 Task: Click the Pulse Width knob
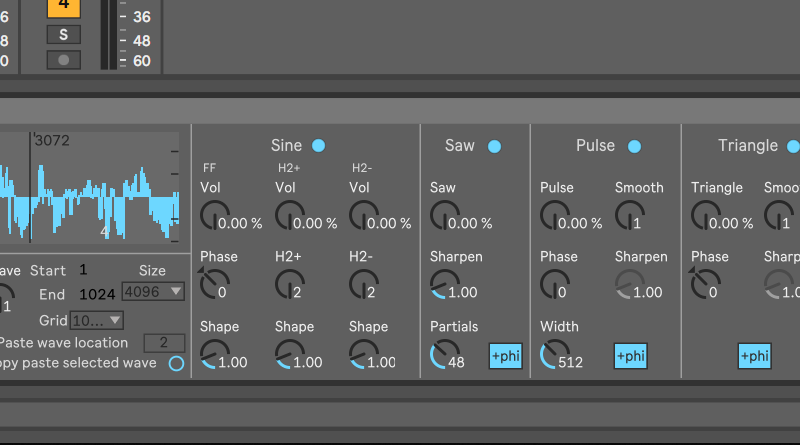coord(552,354)
